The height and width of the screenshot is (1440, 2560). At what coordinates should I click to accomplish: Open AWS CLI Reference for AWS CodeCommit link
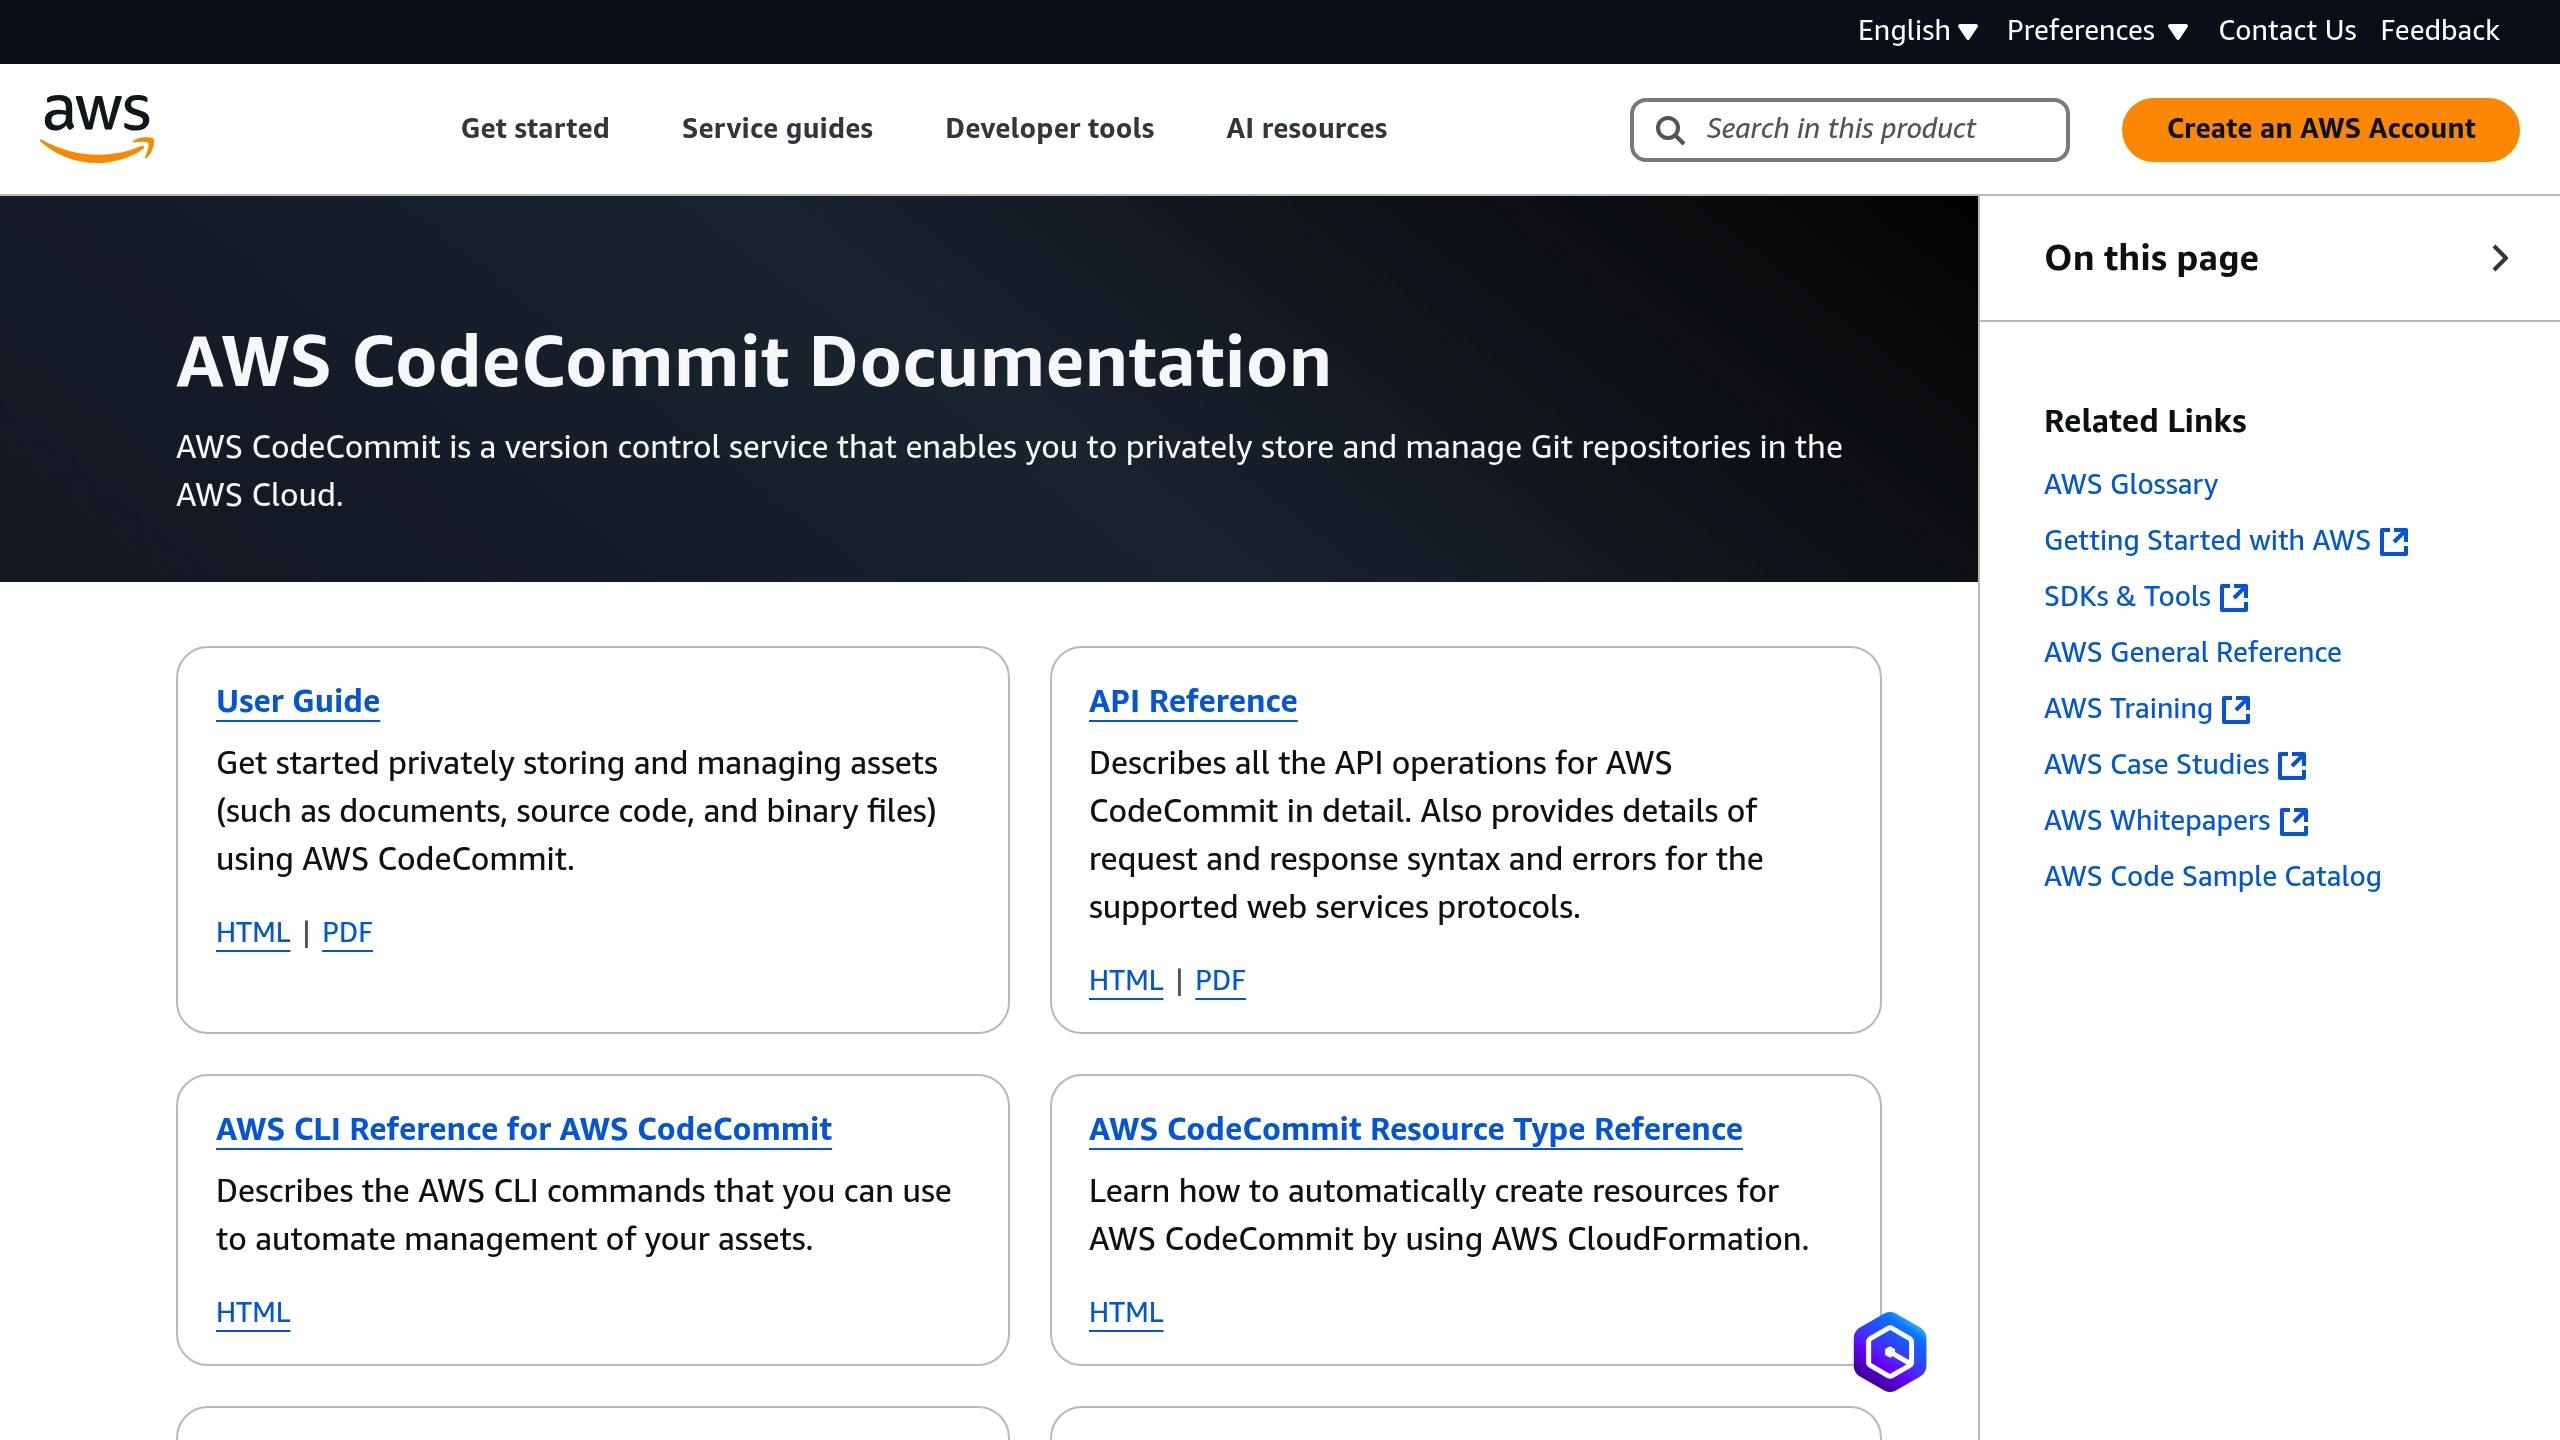coord(524,1129)
